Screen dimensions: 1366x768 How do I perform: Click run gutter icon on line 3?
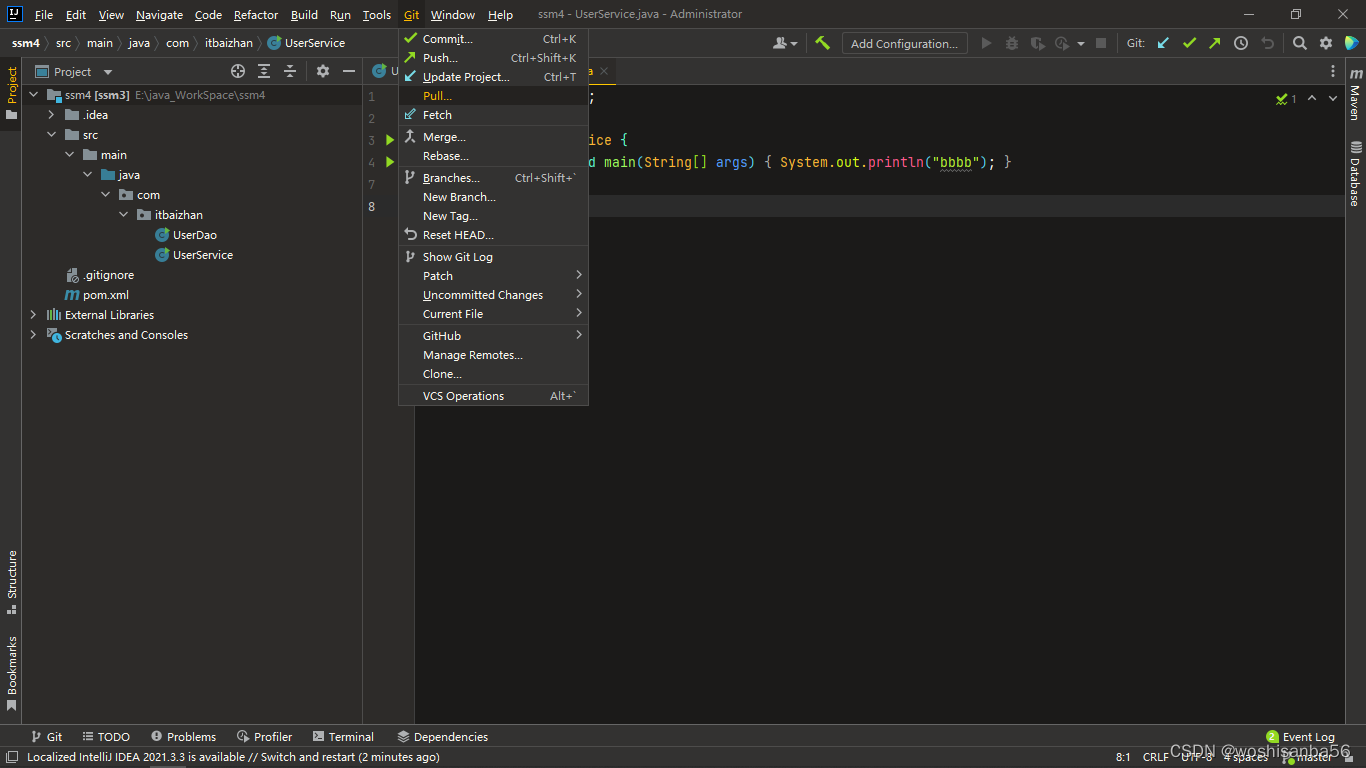(x=390, y=140)
